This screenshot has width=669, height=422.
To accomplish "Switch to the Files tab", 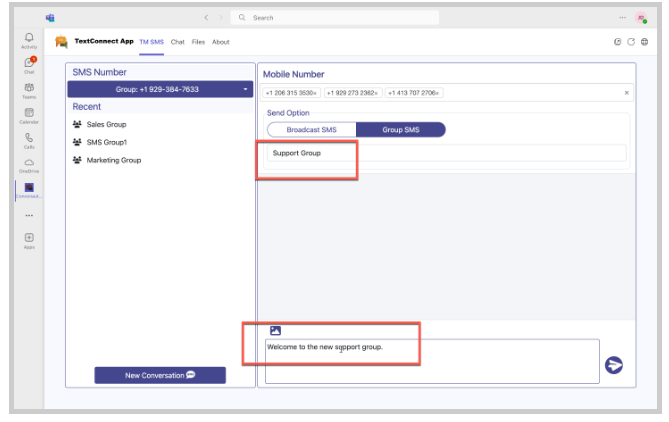I will pos(198,42).
